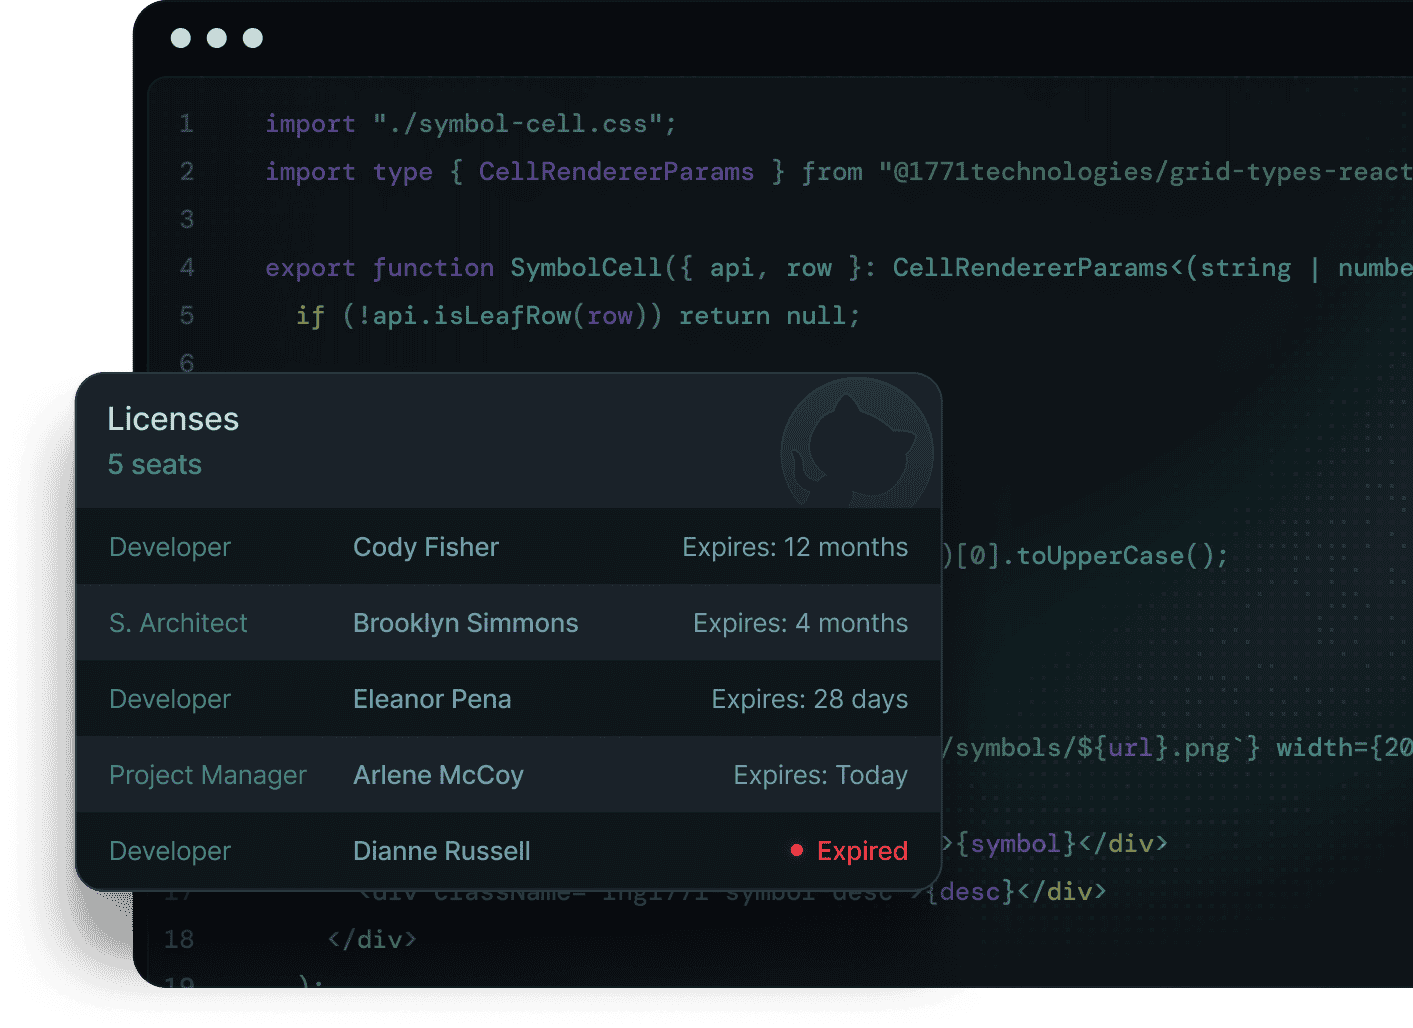This screenshot has height=1028, width=1413.
Task: Click the 'Project Manager' role cell
Action: 207,775
